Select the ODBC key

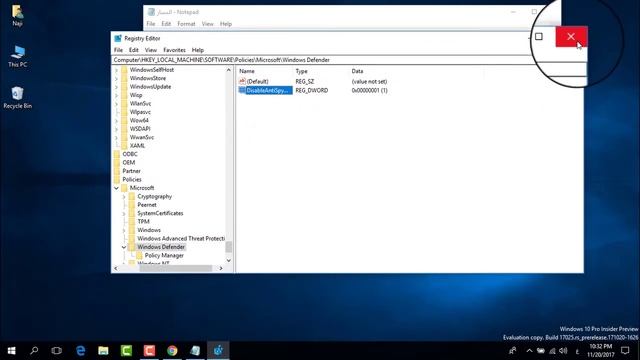[x=130, y=154]
